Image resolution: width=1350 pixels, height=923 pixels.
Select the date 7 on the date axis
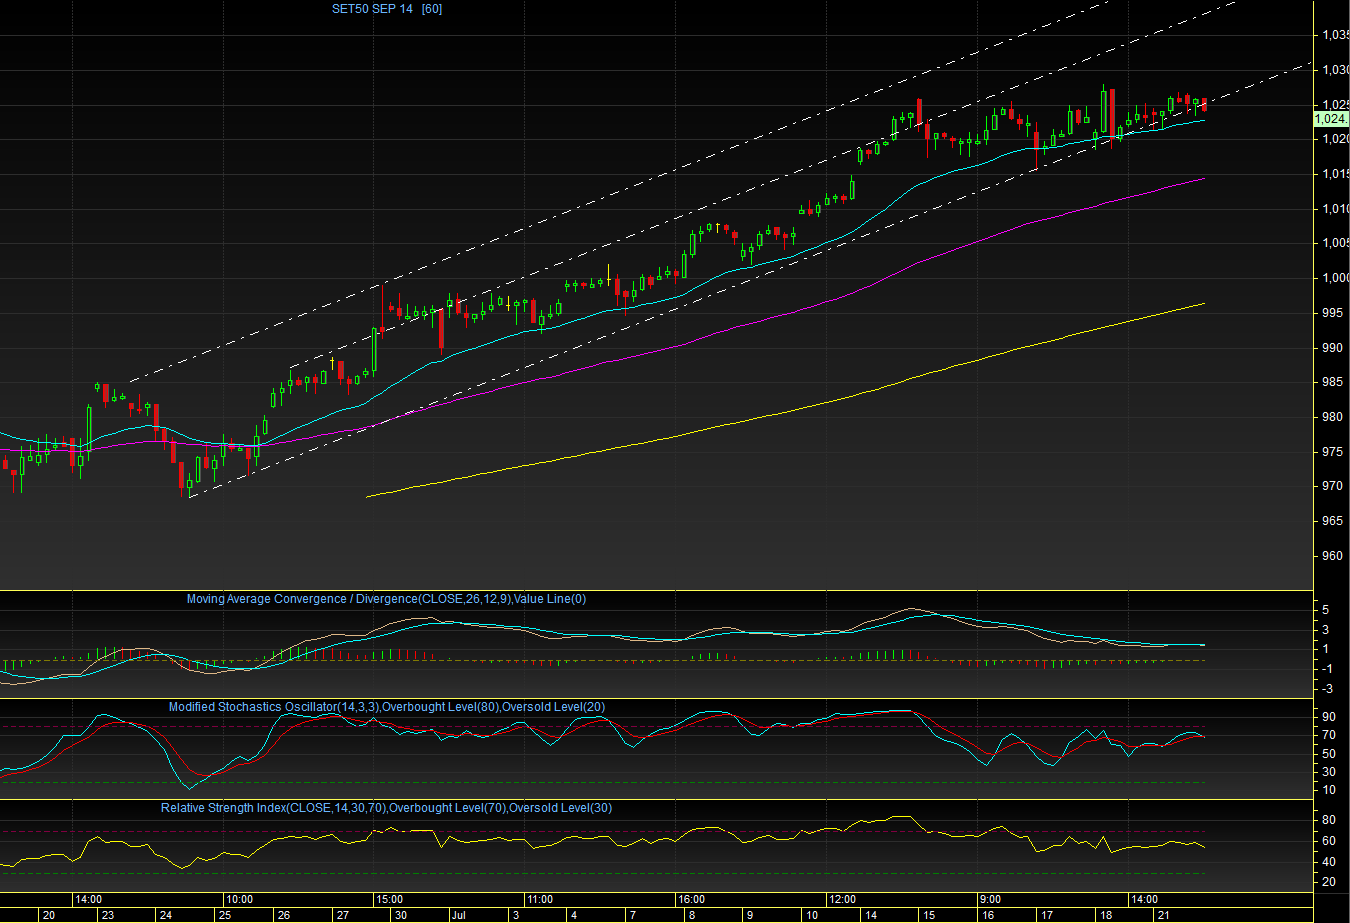pos(632,915)
